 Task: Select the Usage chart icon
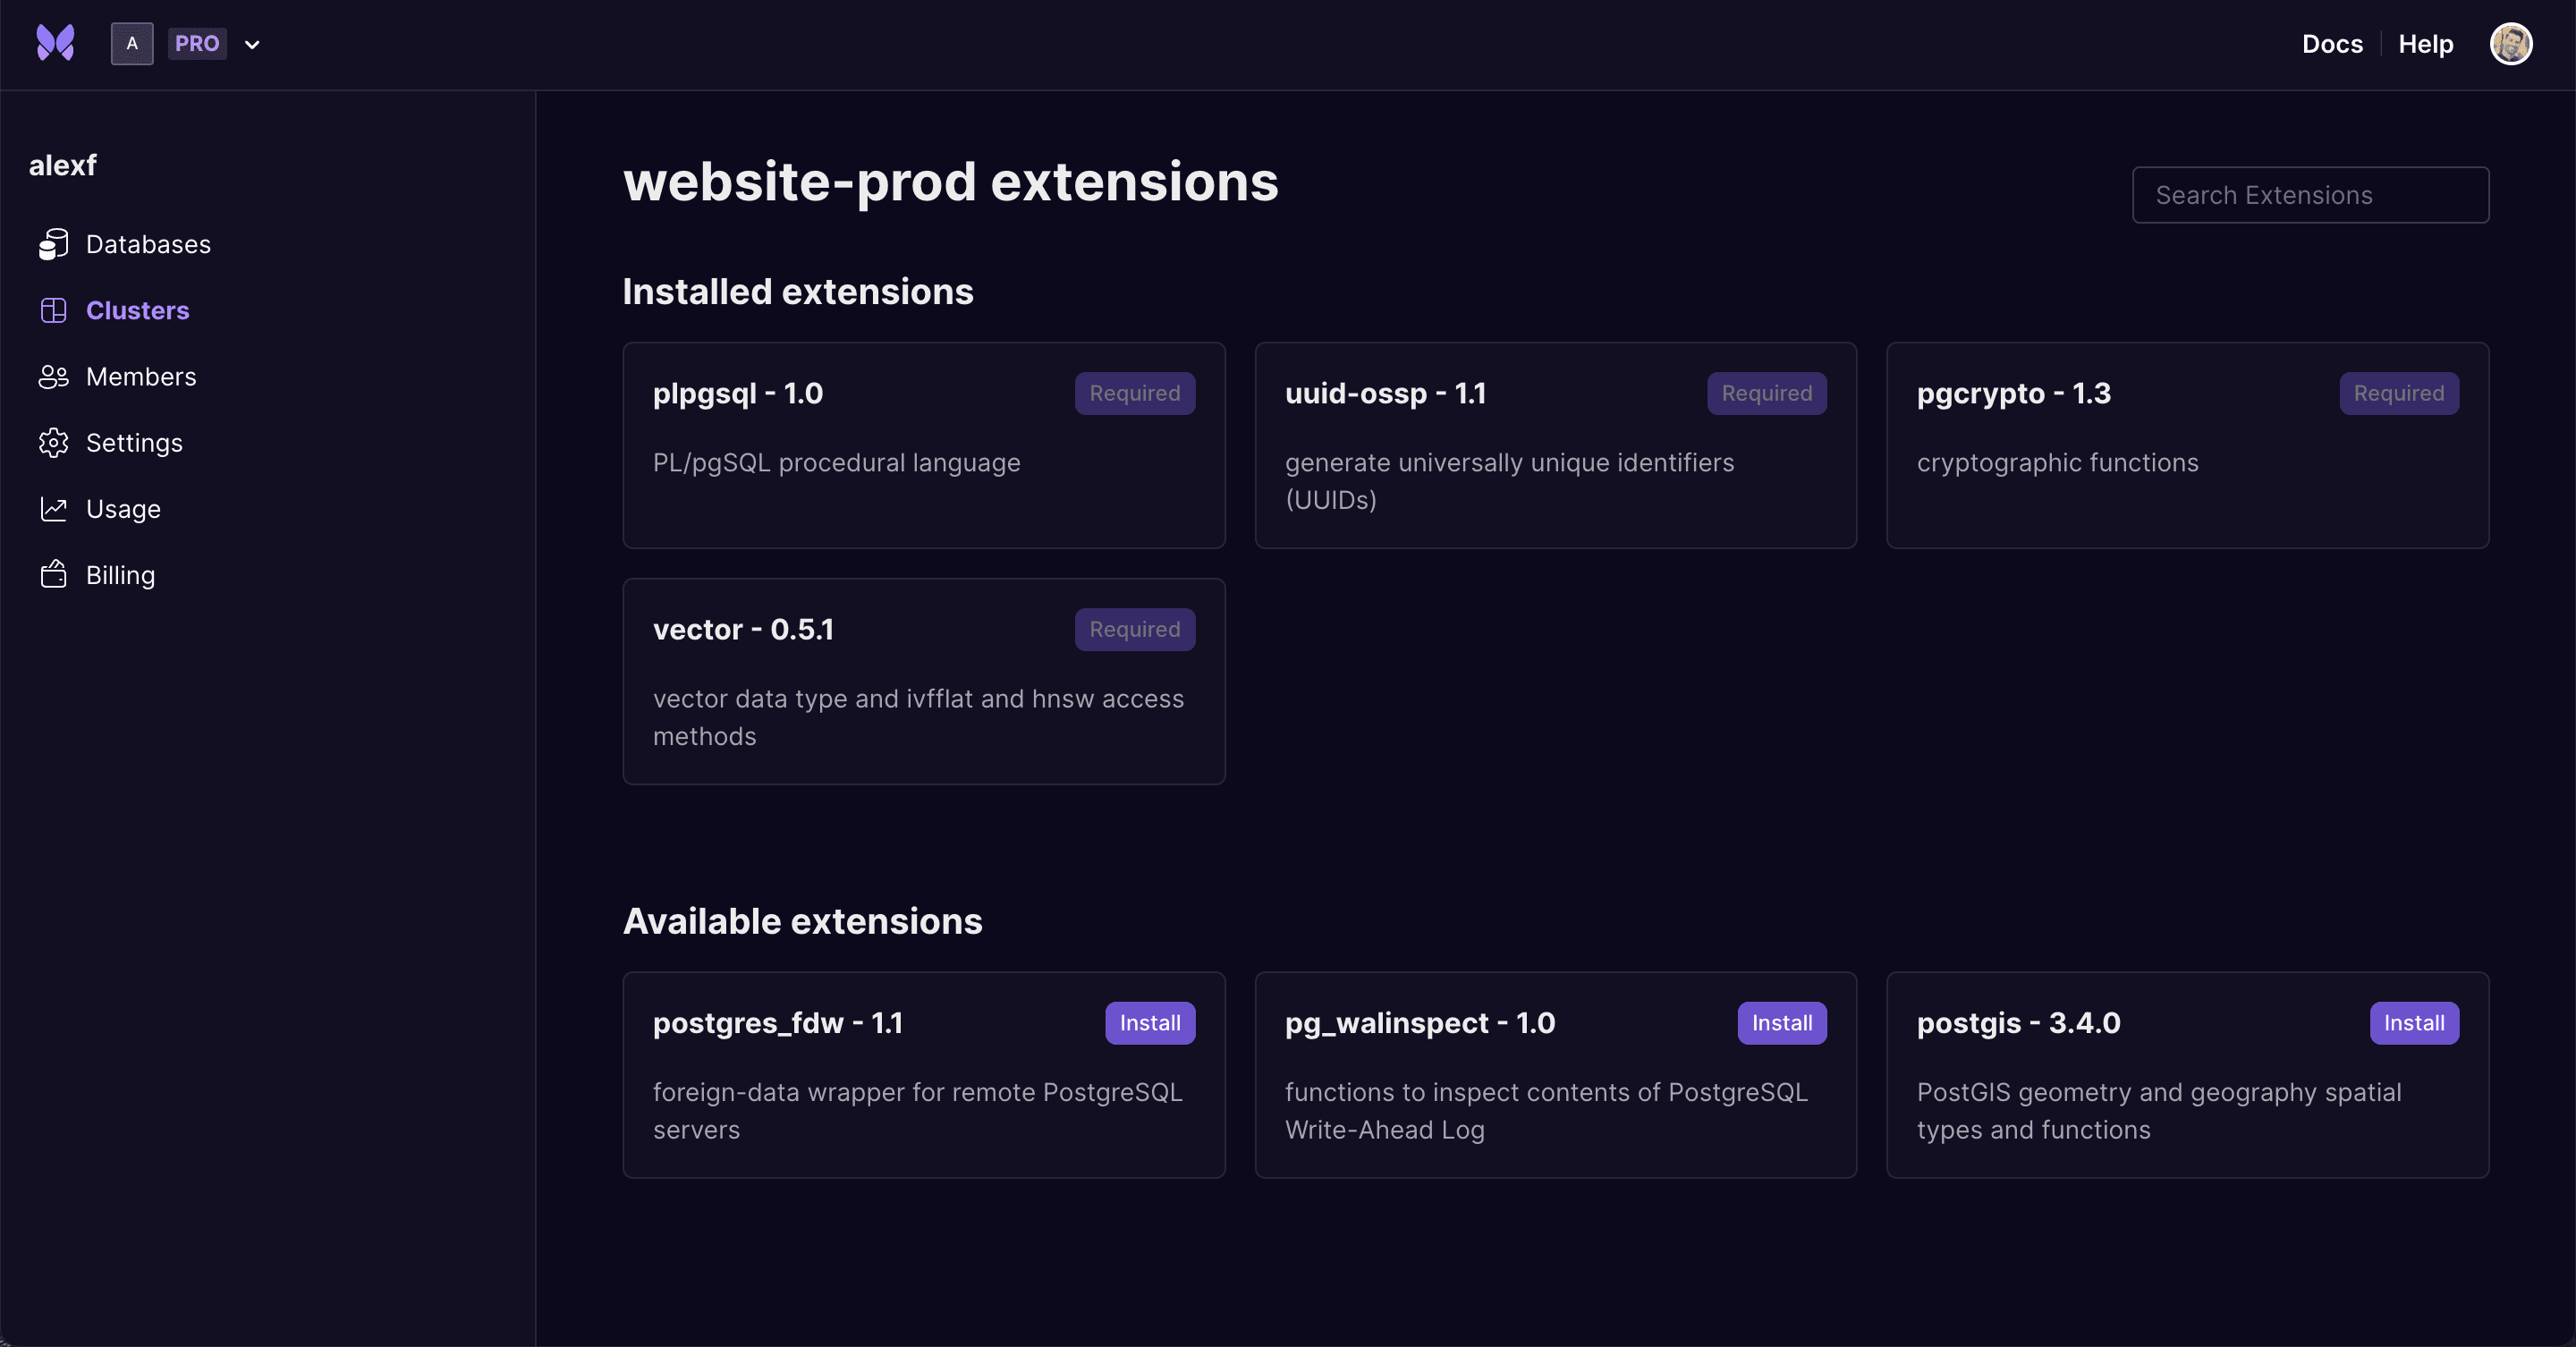[x=53, y=507]
